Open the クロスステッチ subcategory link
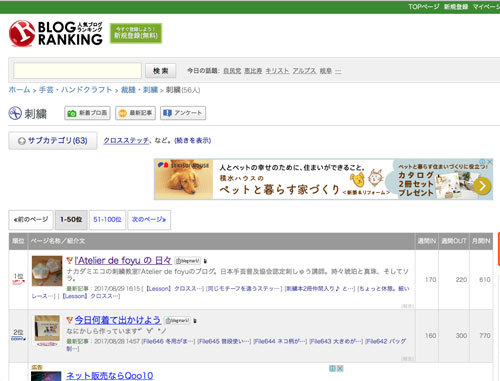This screenshot has height=381, width=500. click(x=126, y=140)
